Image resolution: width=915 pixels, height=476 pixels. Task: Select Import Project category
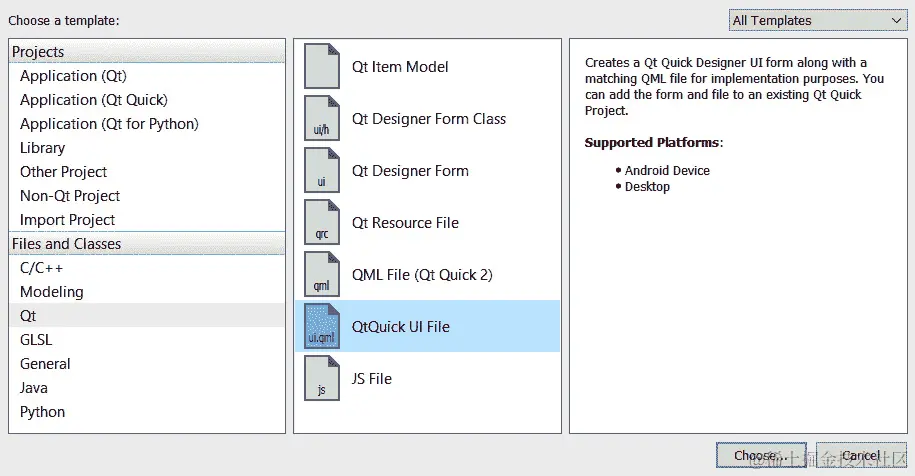pyautogui.click(x=147, y=219)
